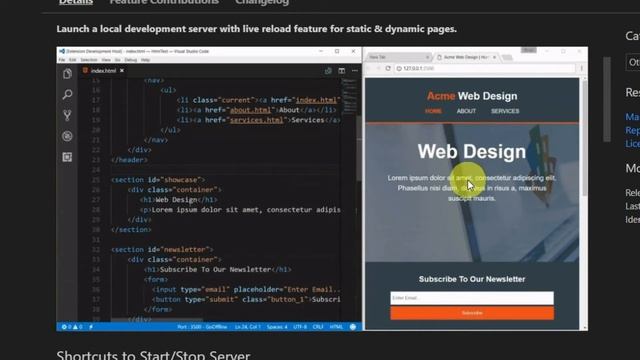This screenshot has height=360, width=640.
Task: Click the browser forward arrow
Action: [x=378, y=69]
